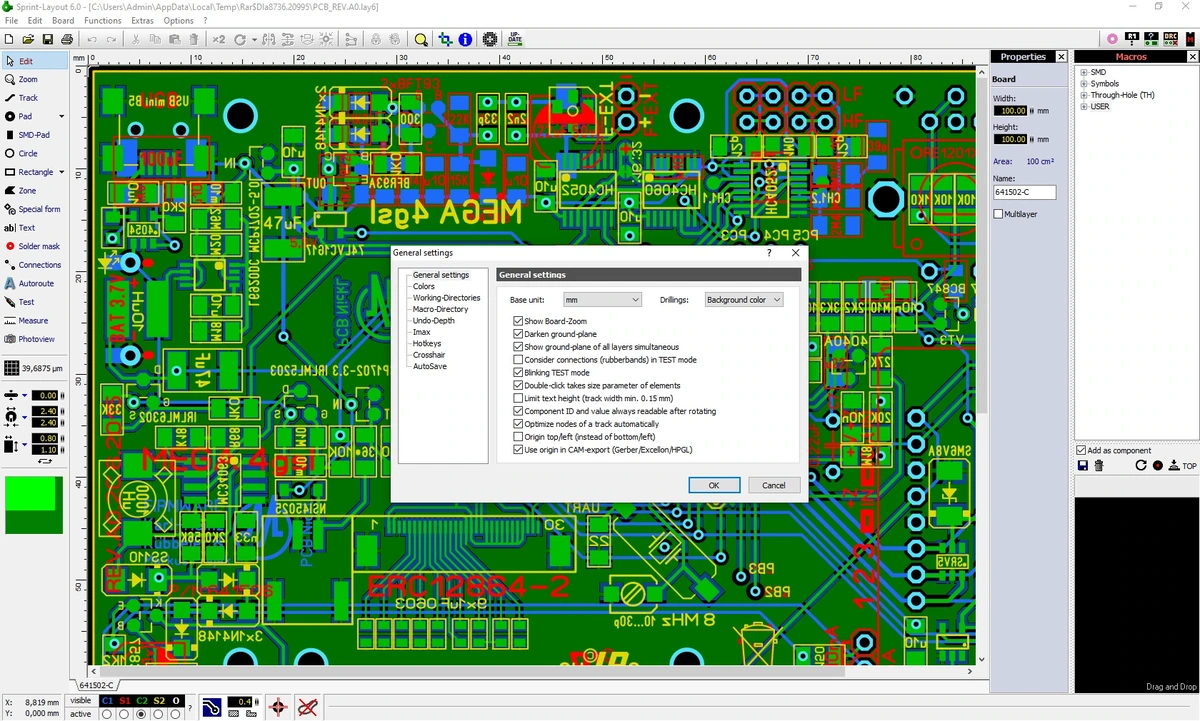Expand the SMD macros tree node
This screenshot has height=721, width=1200.
click(1084, 72)
